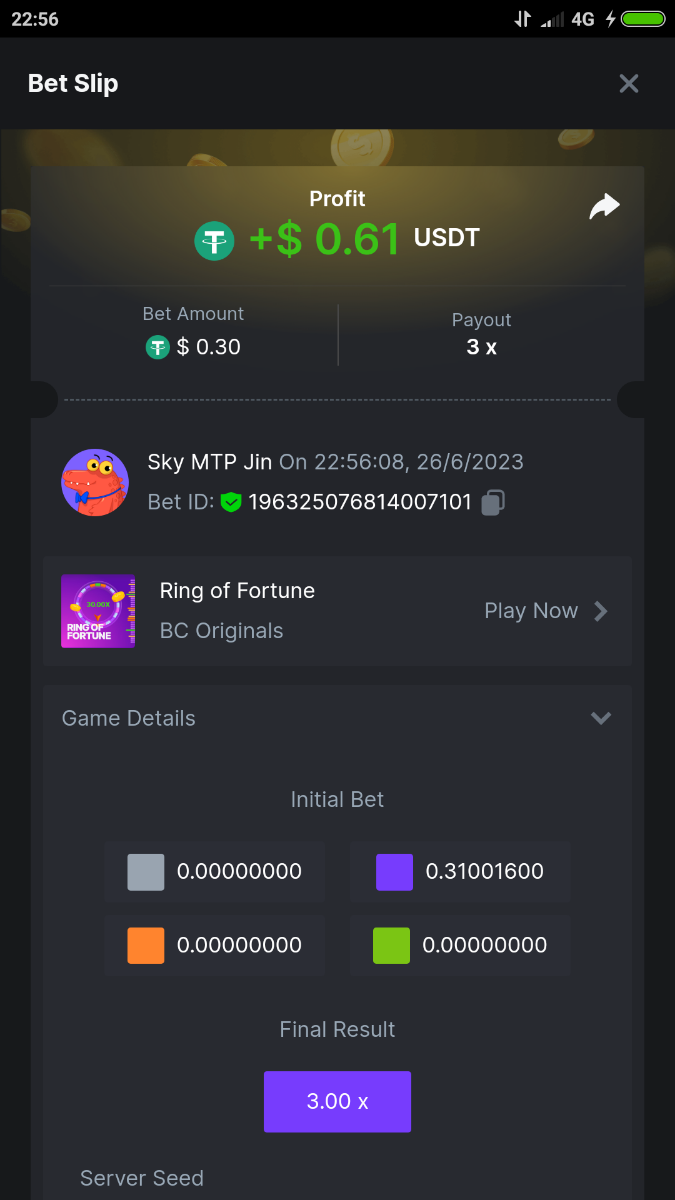The image size is (675, 1200).
Task: Click the share arrow icon
Action: (604, 207)
